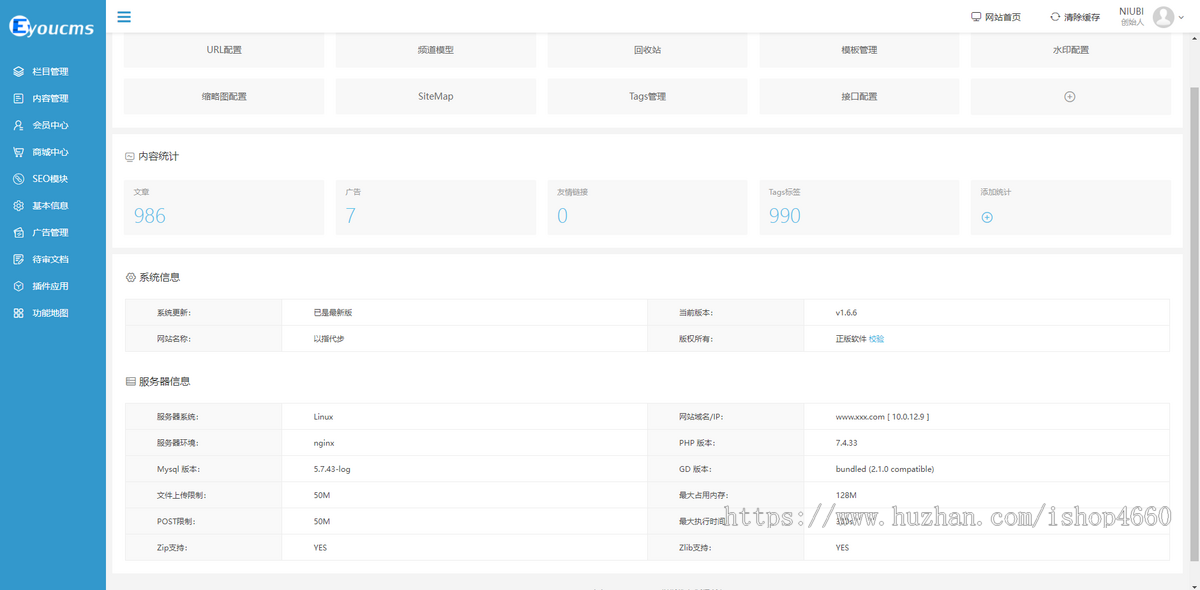Click the user avatar in the header

[1163, 16]
